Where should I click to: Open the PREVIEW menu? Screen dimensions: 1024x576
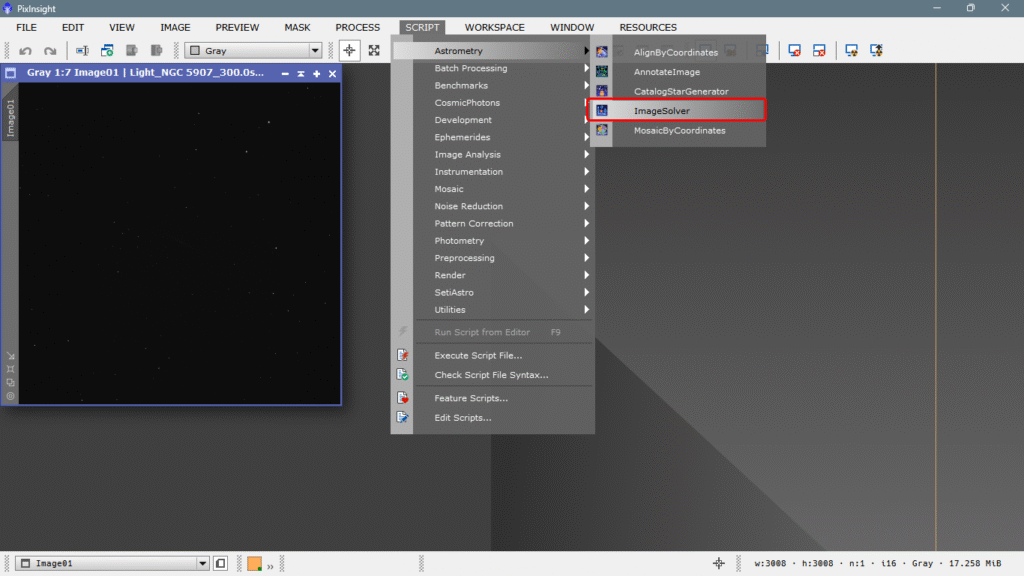pos(237,27)
